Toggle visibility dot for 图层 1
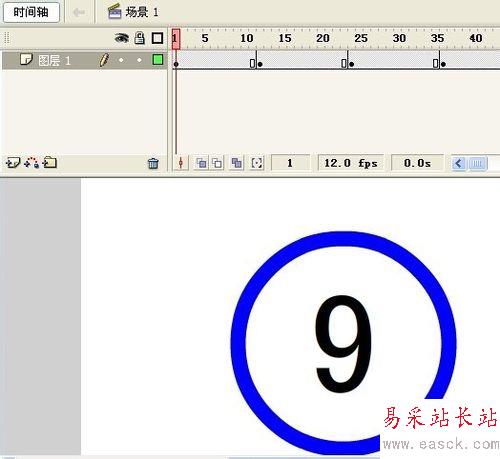 tap(121, 60)
